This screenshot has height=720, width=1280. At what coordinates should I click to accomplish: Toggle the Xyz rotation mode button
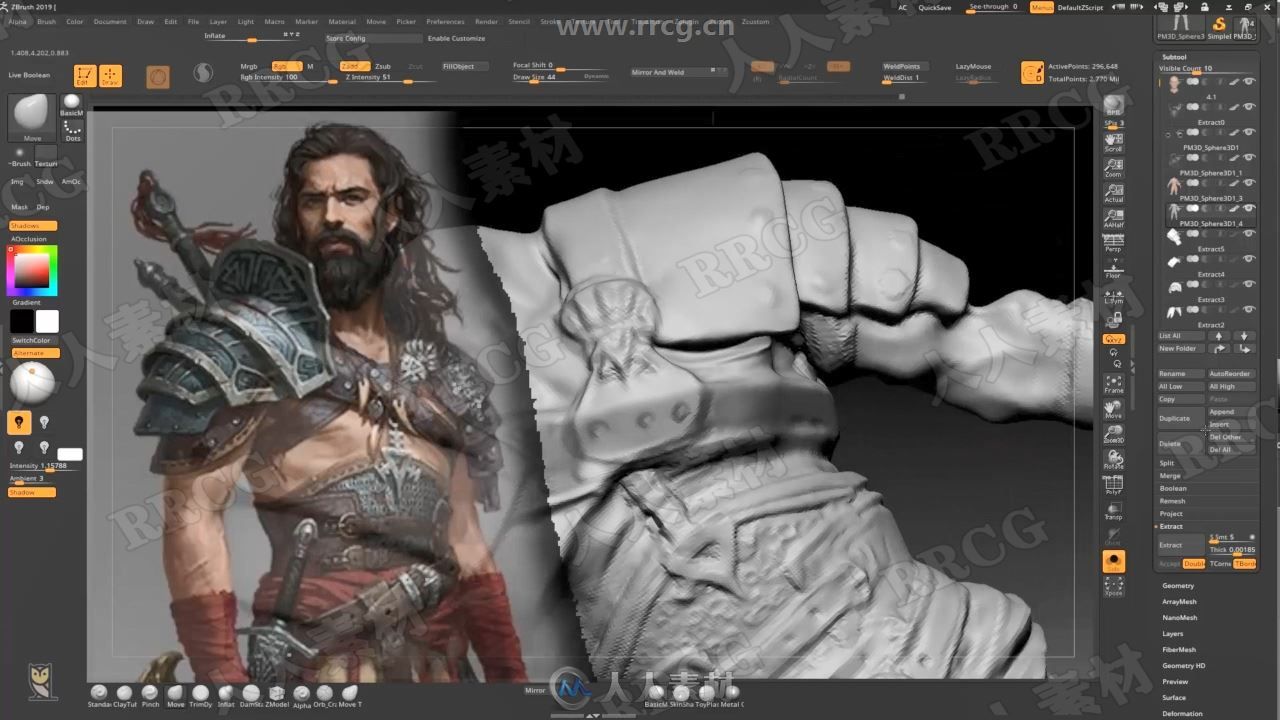tap(1113, 339)
